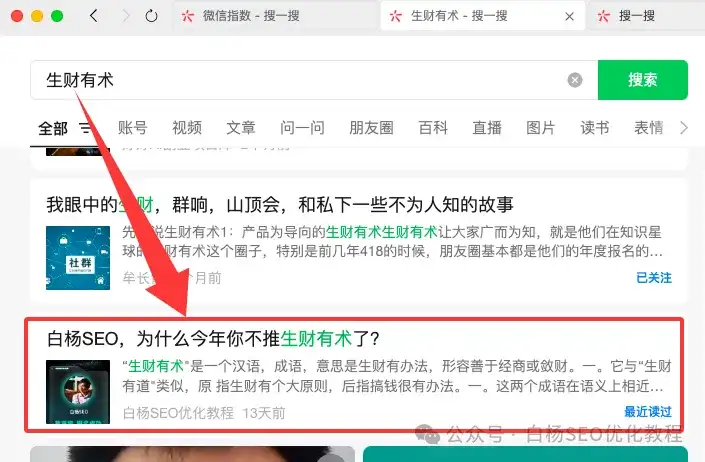Select the 全部 filter tab

coord(53,129)
